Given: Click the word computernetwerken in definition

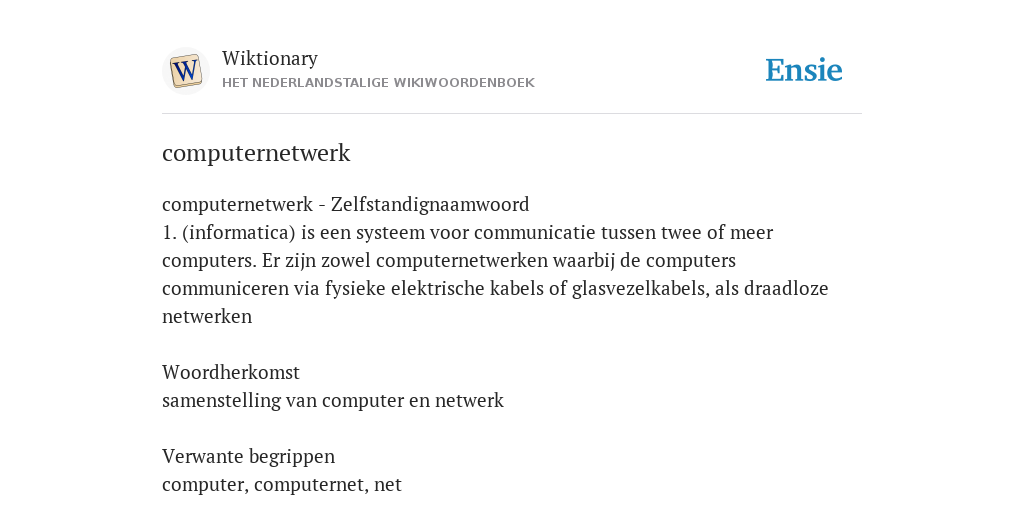Looking at the screenshot, I should pyautogui.click(x=462, y=261).
